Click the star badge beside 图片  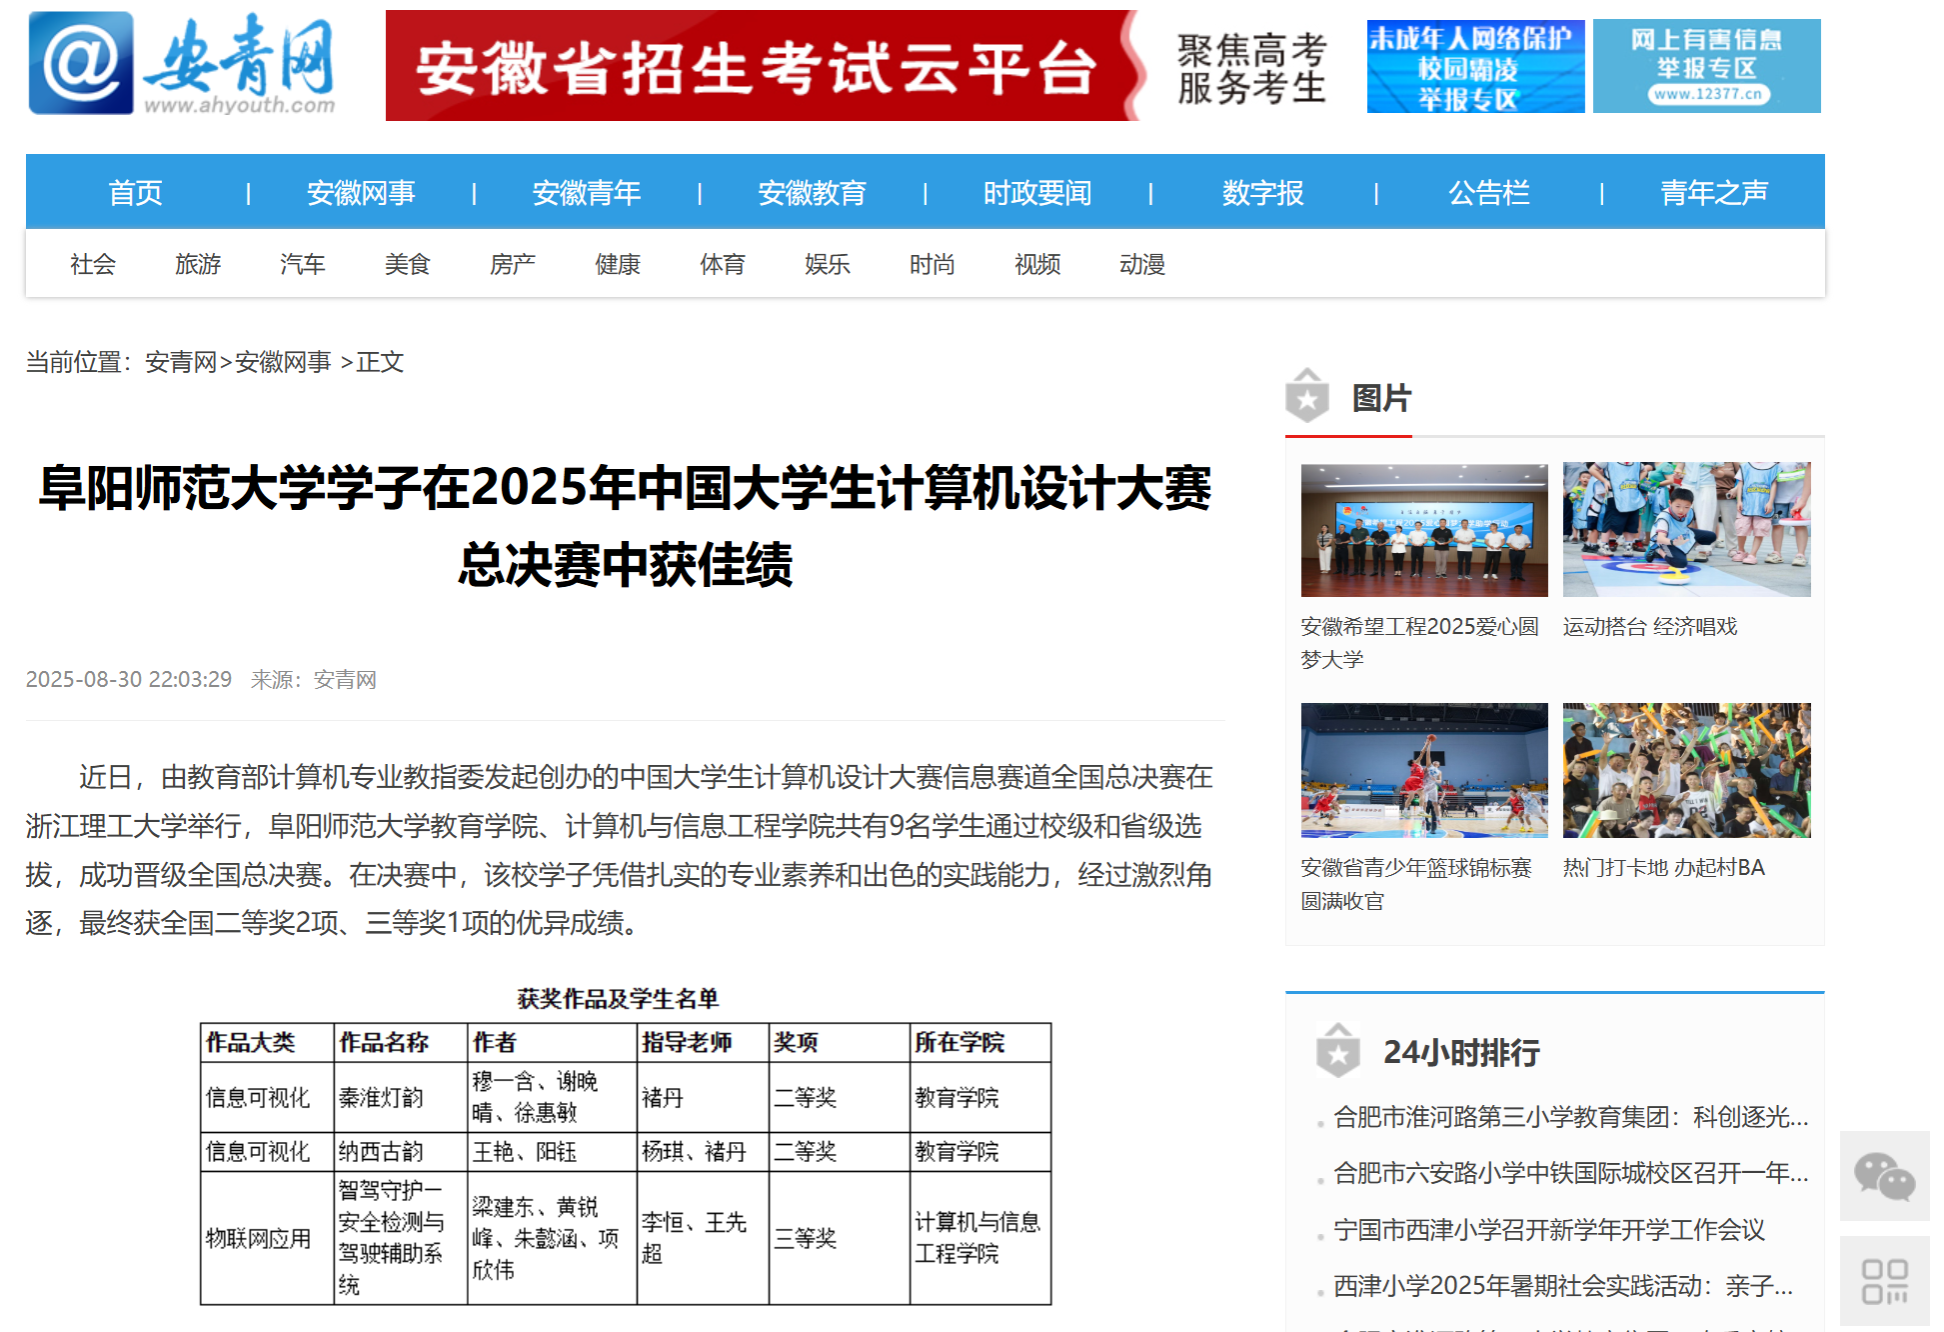click(x=1307, y=397)
